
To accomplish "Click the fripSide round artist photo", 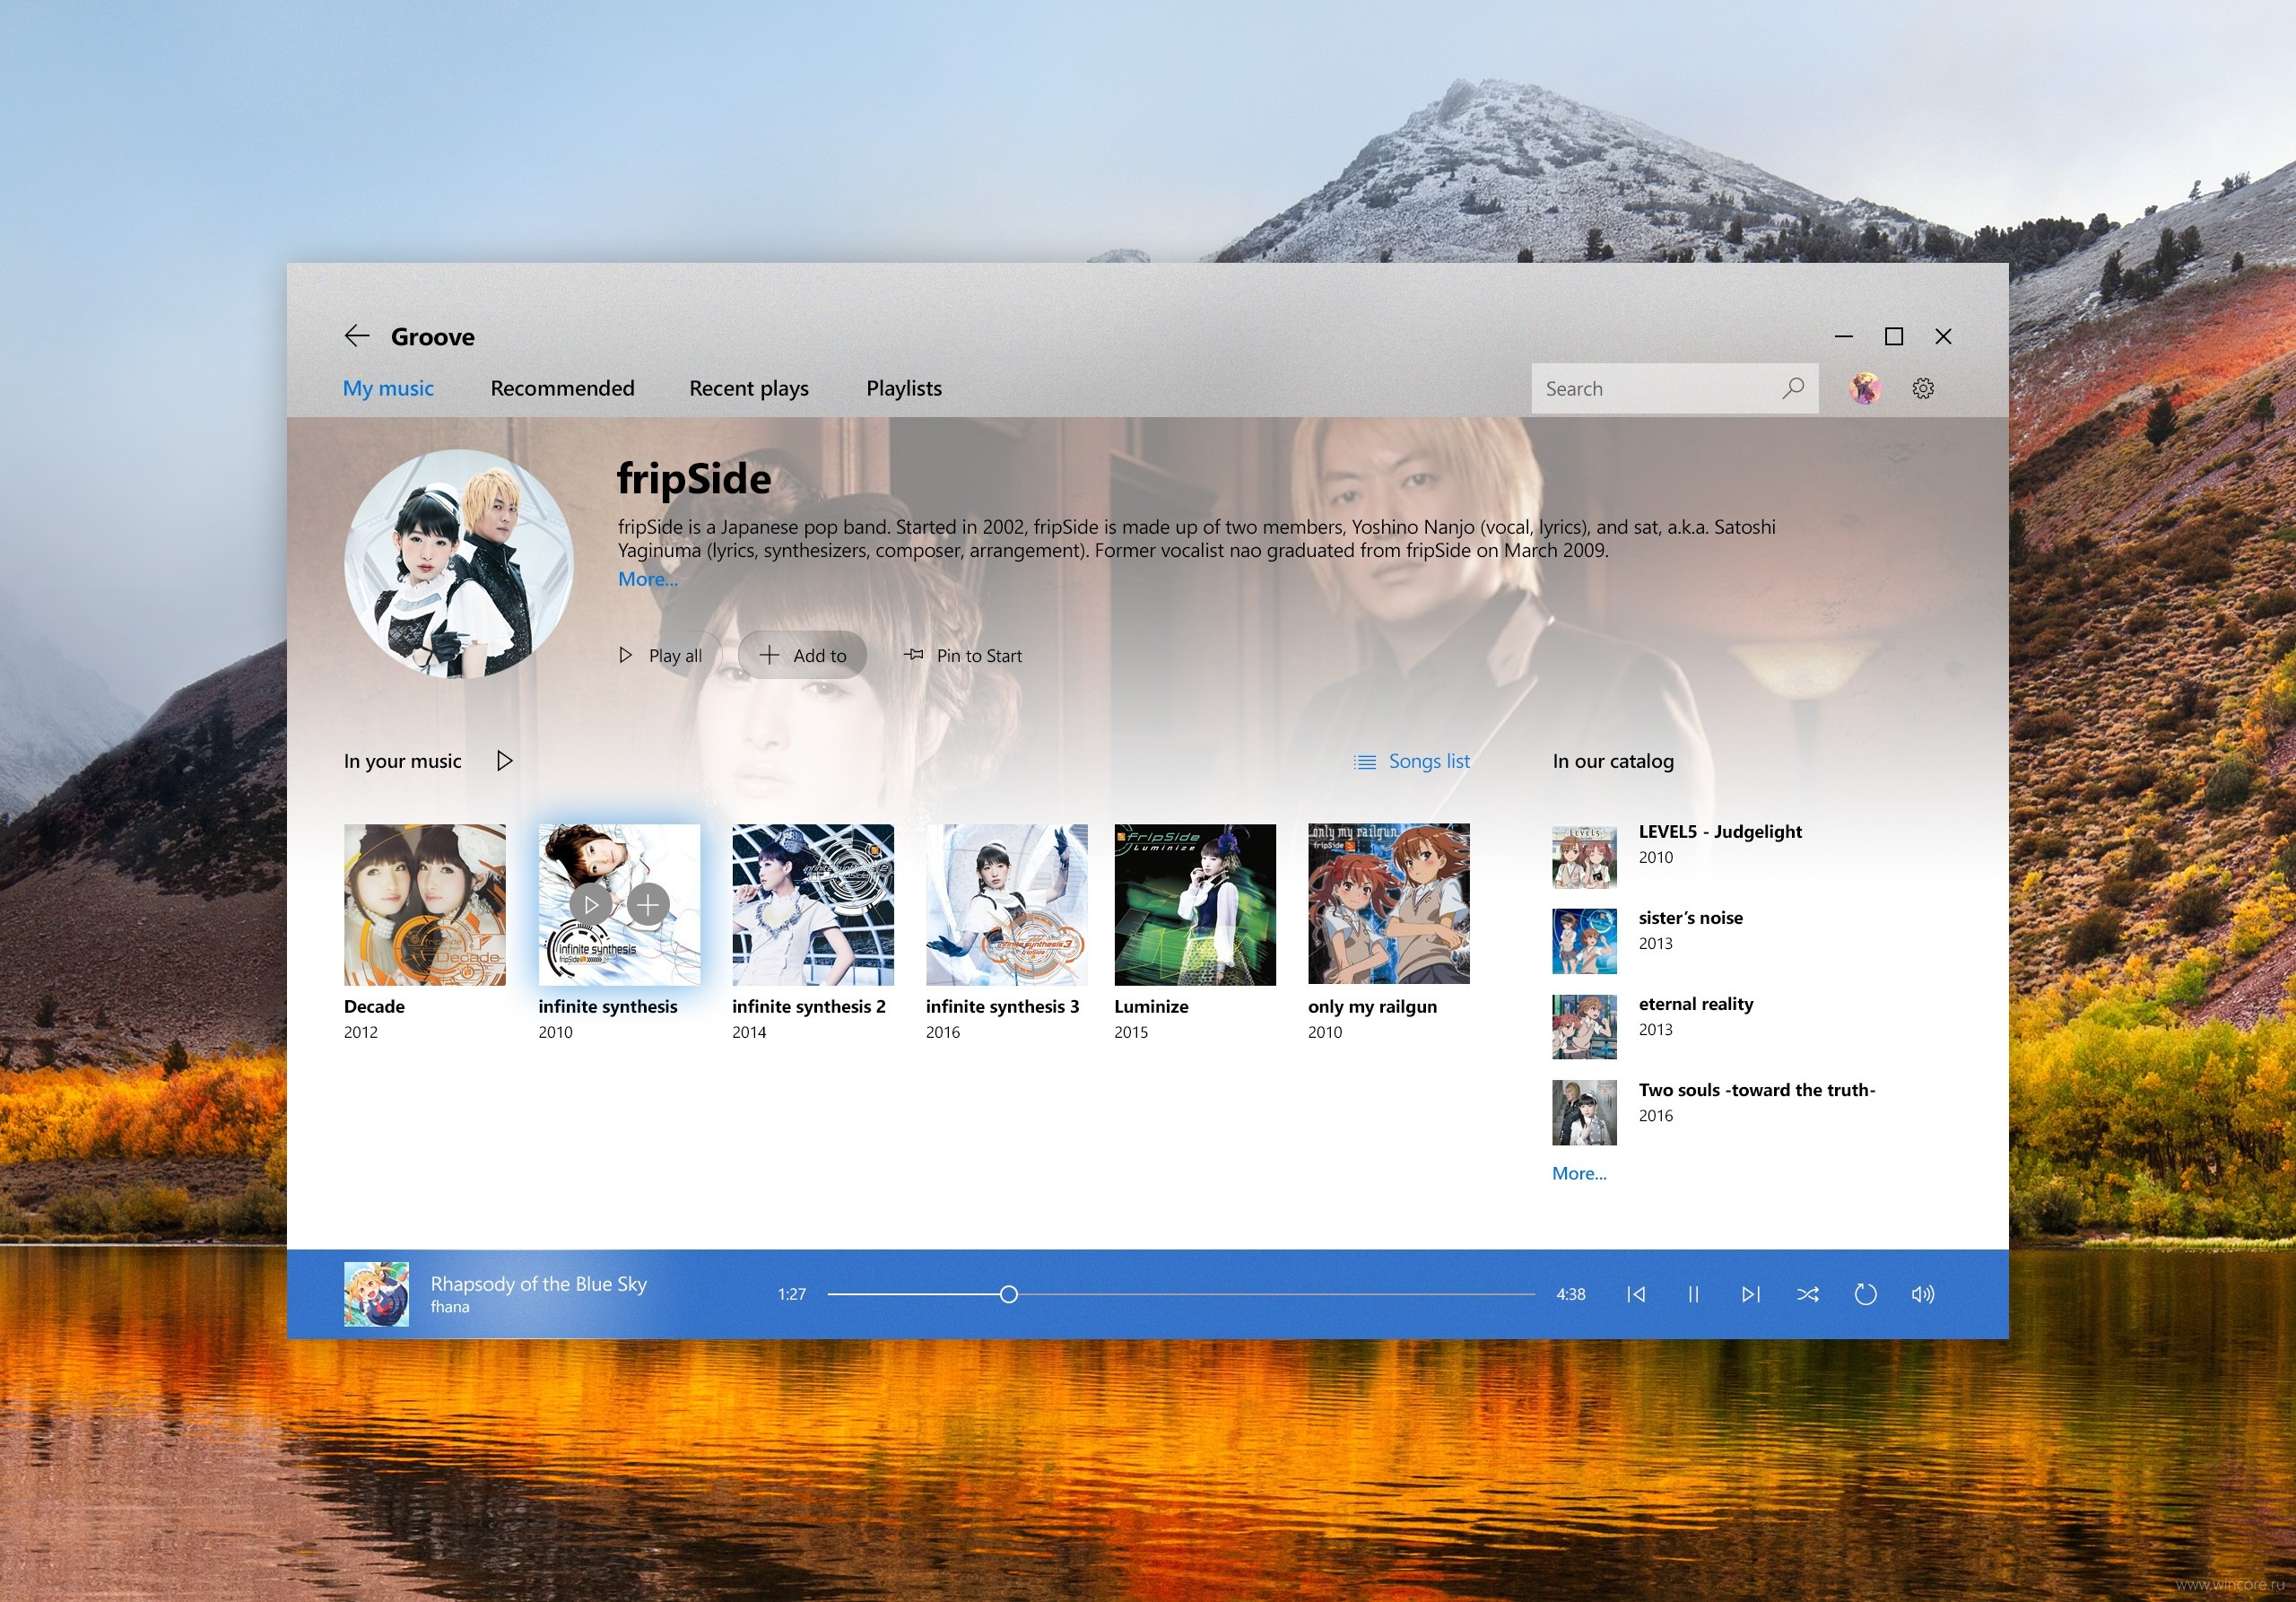I will click(x=458, y=563).
